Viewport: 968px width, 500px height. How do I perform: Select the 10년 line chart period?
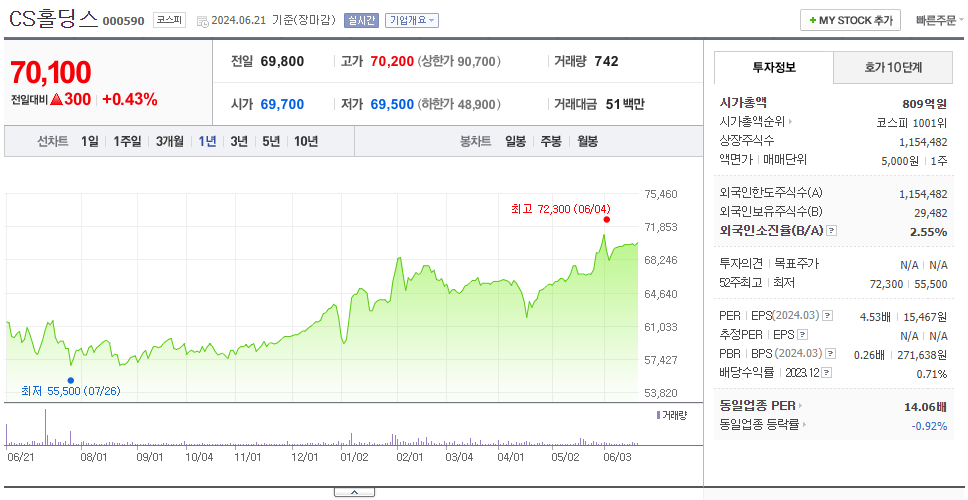[306, 141]
